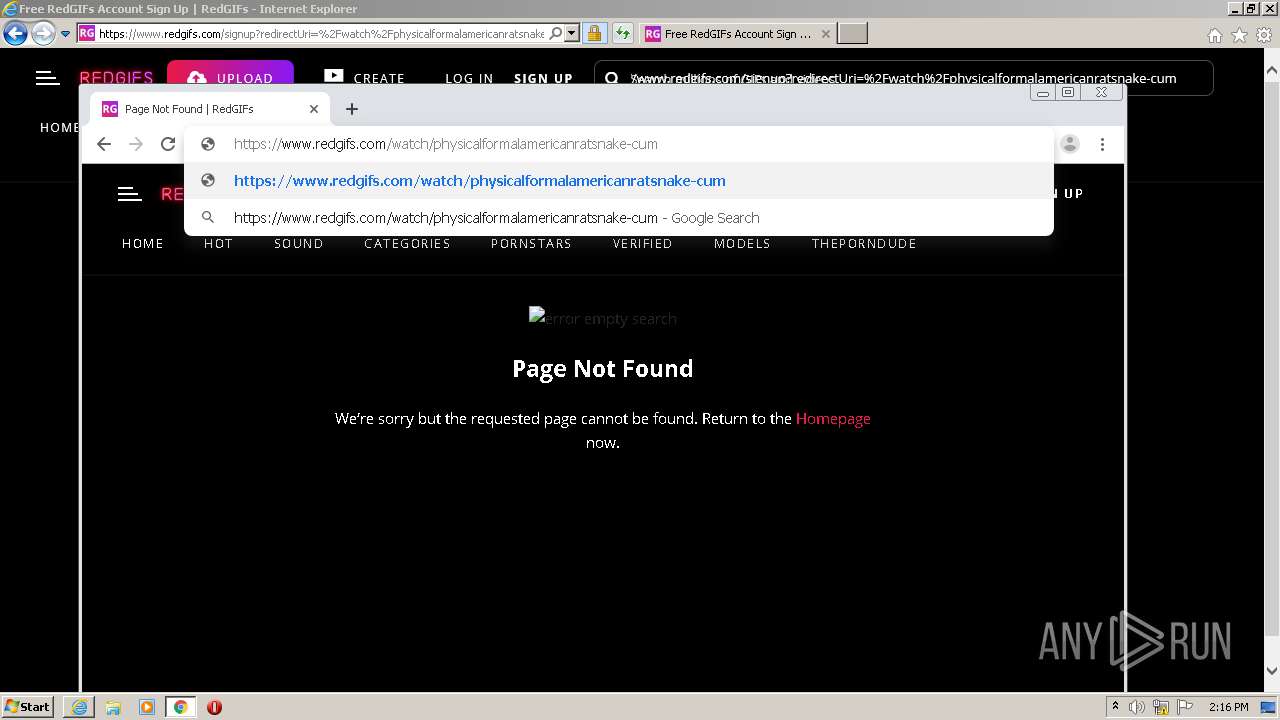Refresh the page in Internet Explorer
Screen dimensions: 1280x720
coord(623,33)
